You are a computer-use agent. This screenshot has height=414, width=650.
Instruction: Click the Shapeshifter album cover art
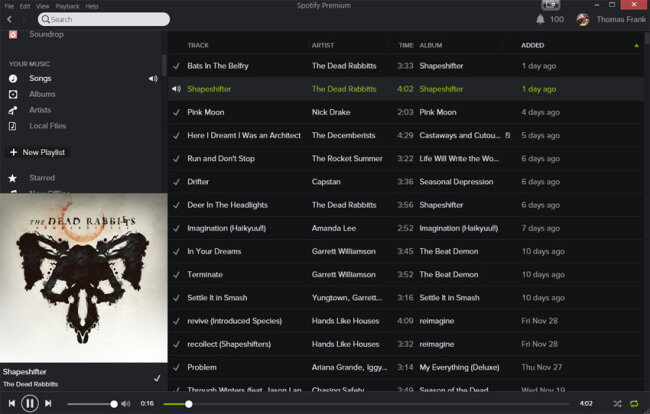pyautogui.click(x=84, y=278)
